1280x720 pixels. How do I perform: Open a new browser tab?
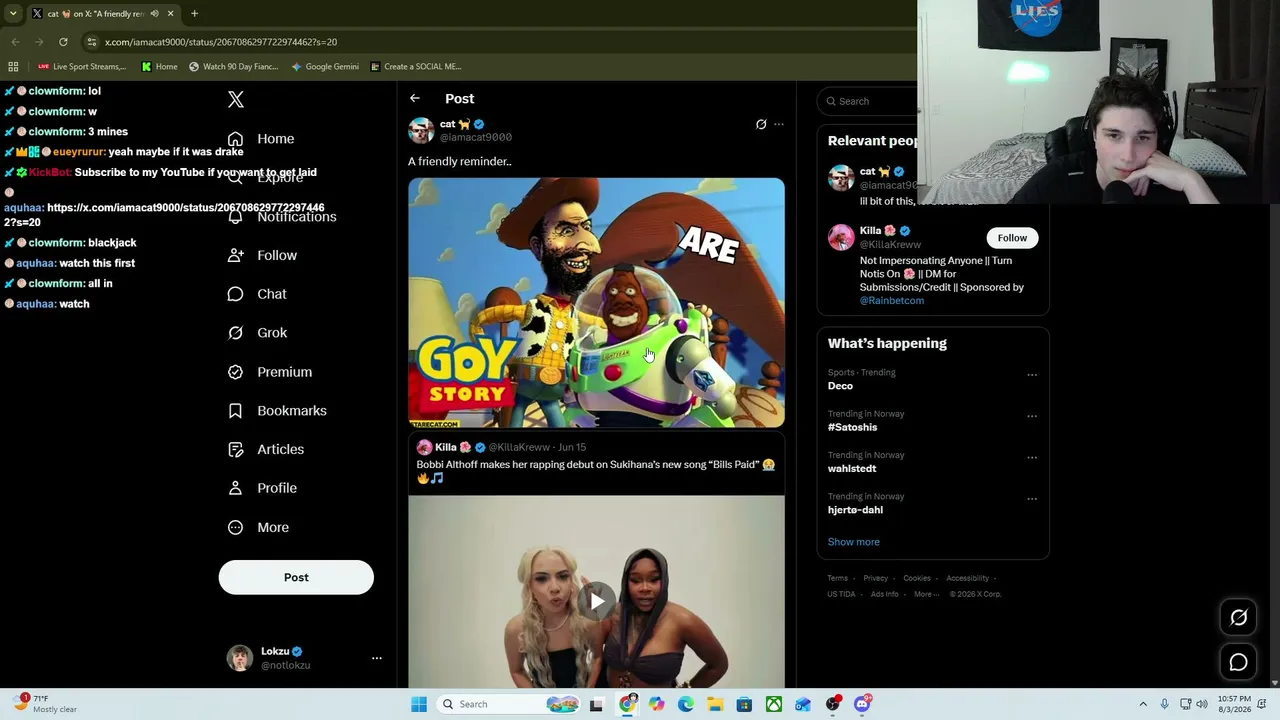click(194, 14)
